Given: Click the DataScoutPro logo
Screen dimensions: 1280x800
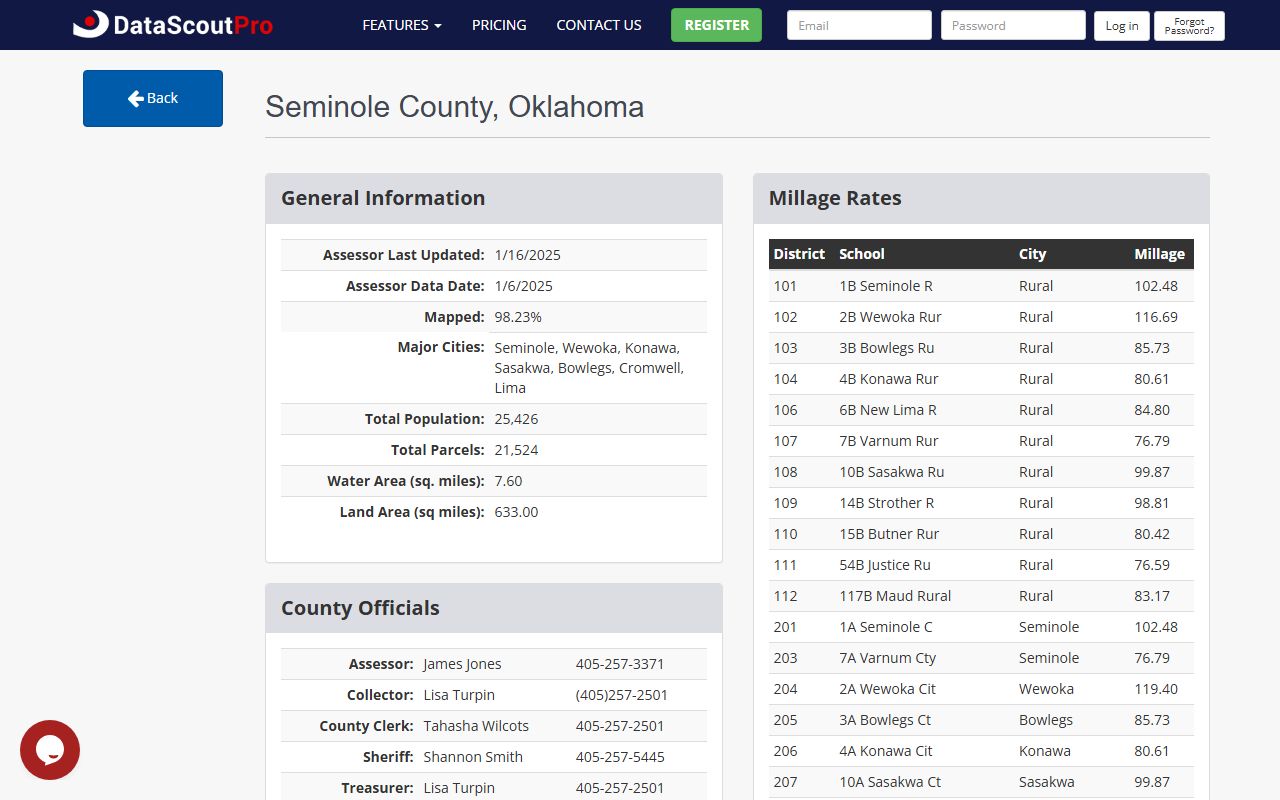Looking at the screenshot, I should (x=173, y=25).
